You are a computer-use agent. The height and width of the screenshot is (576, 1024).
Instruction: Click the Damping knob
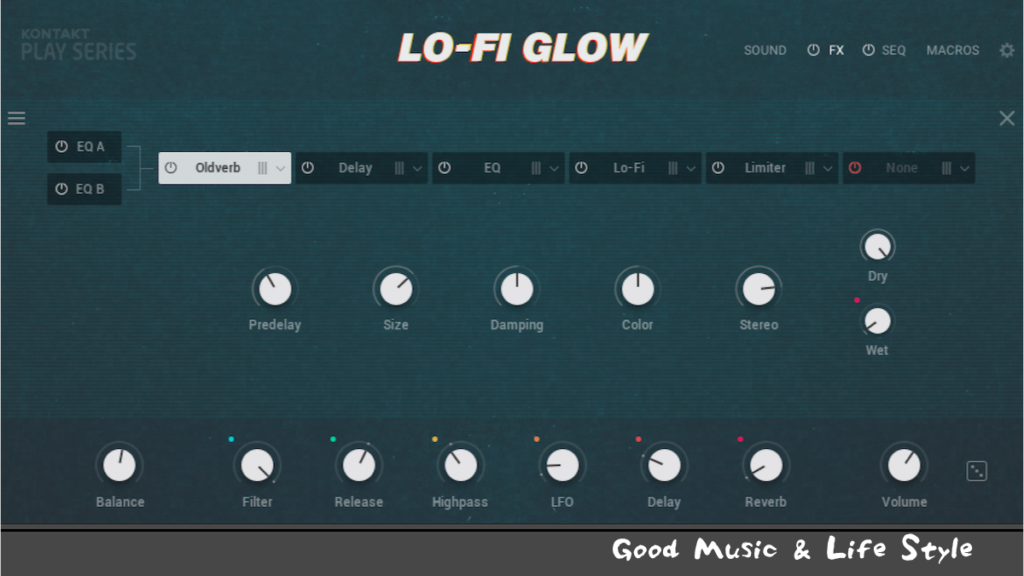[x=517, y=289]
